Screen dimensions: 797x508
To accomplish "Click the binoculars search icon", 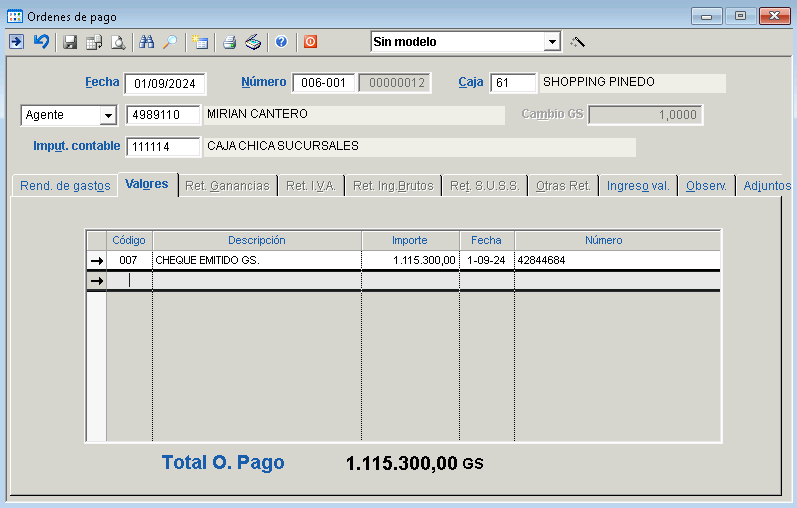I will 147,42.
